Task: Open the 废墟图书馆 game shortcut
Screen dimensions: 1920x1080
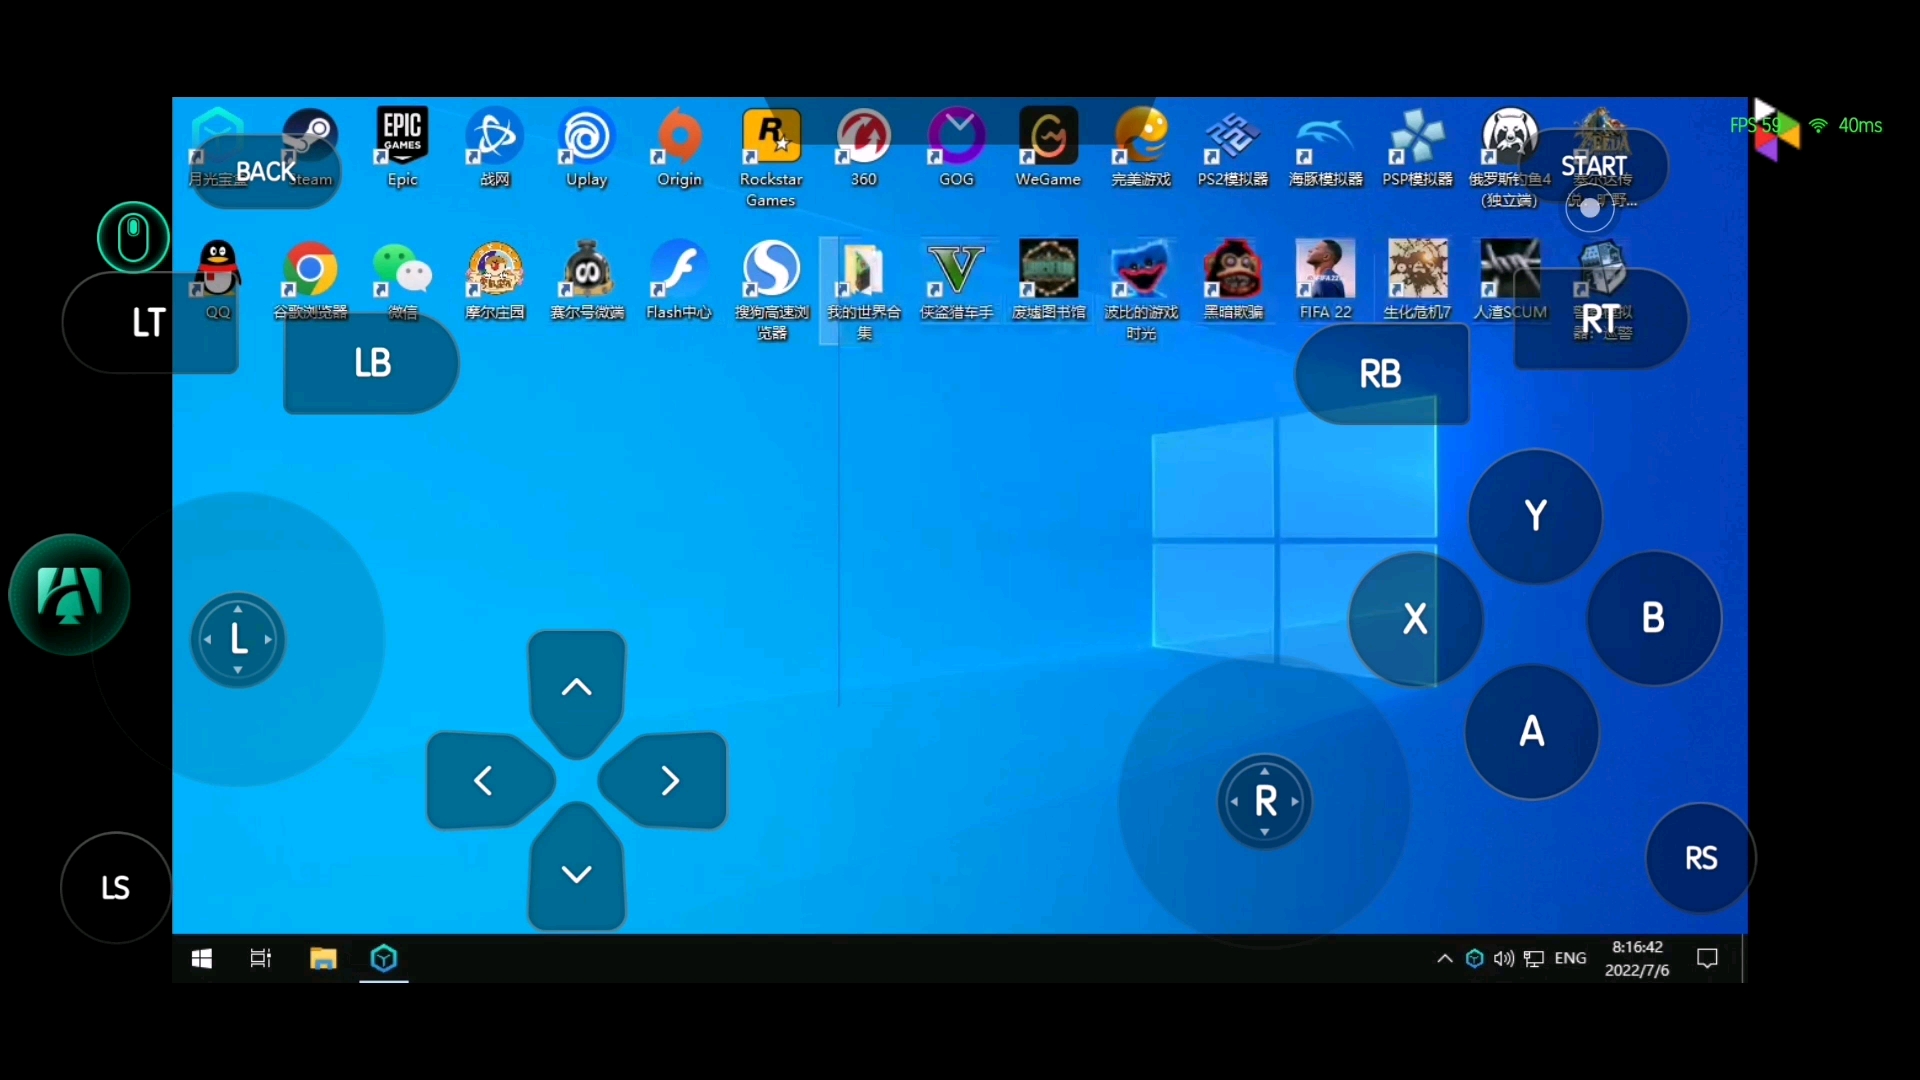Action: (x=1048, y=280)
